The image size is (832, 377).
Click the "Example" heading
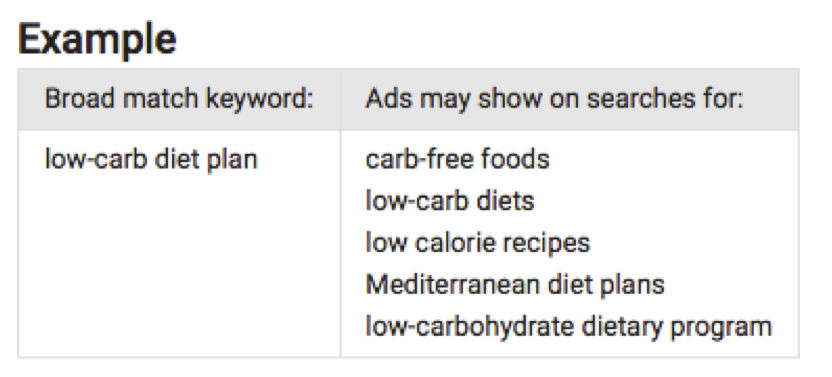pos(97,40)
